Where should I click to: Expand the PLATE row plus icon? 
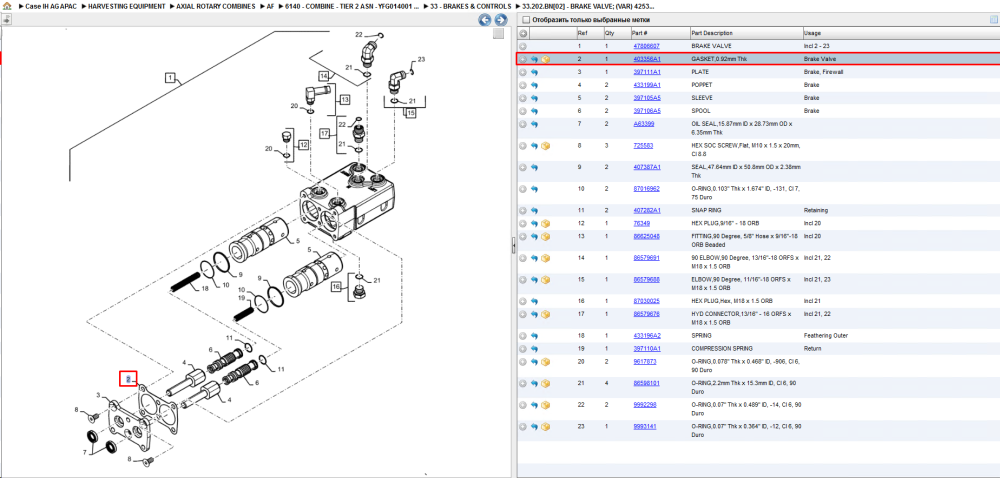(523, 72)
